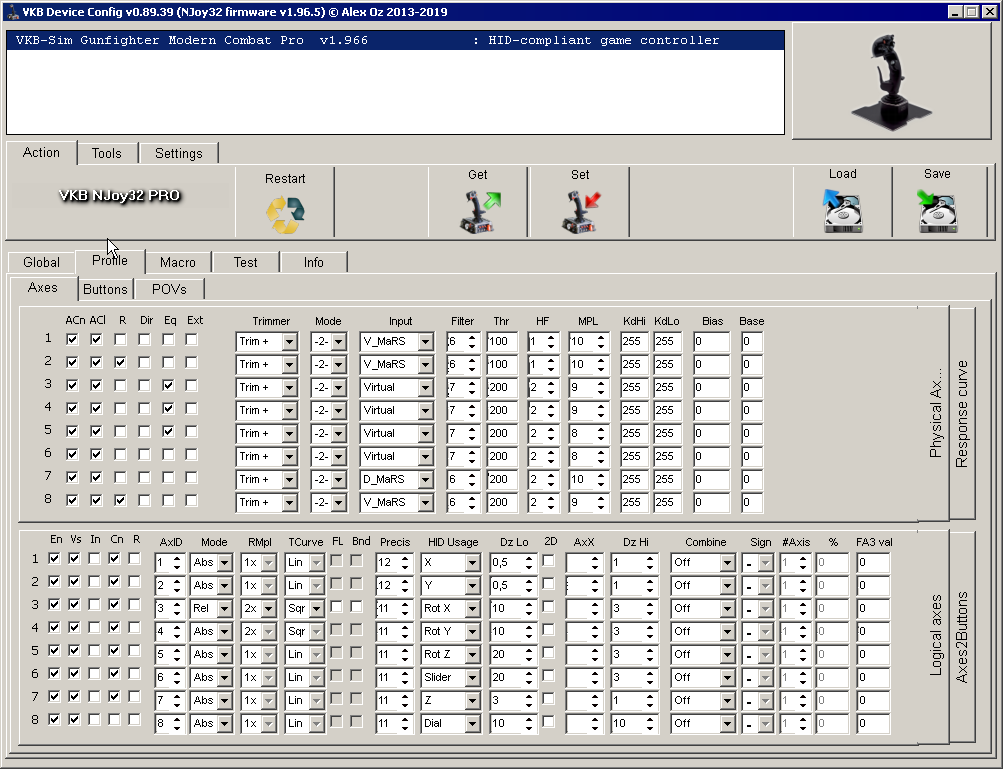The width and height of the screenshot is (1003, 769).
Task: Toggle Eq checkbox for physical axis 3
Action: coord(168,386)
